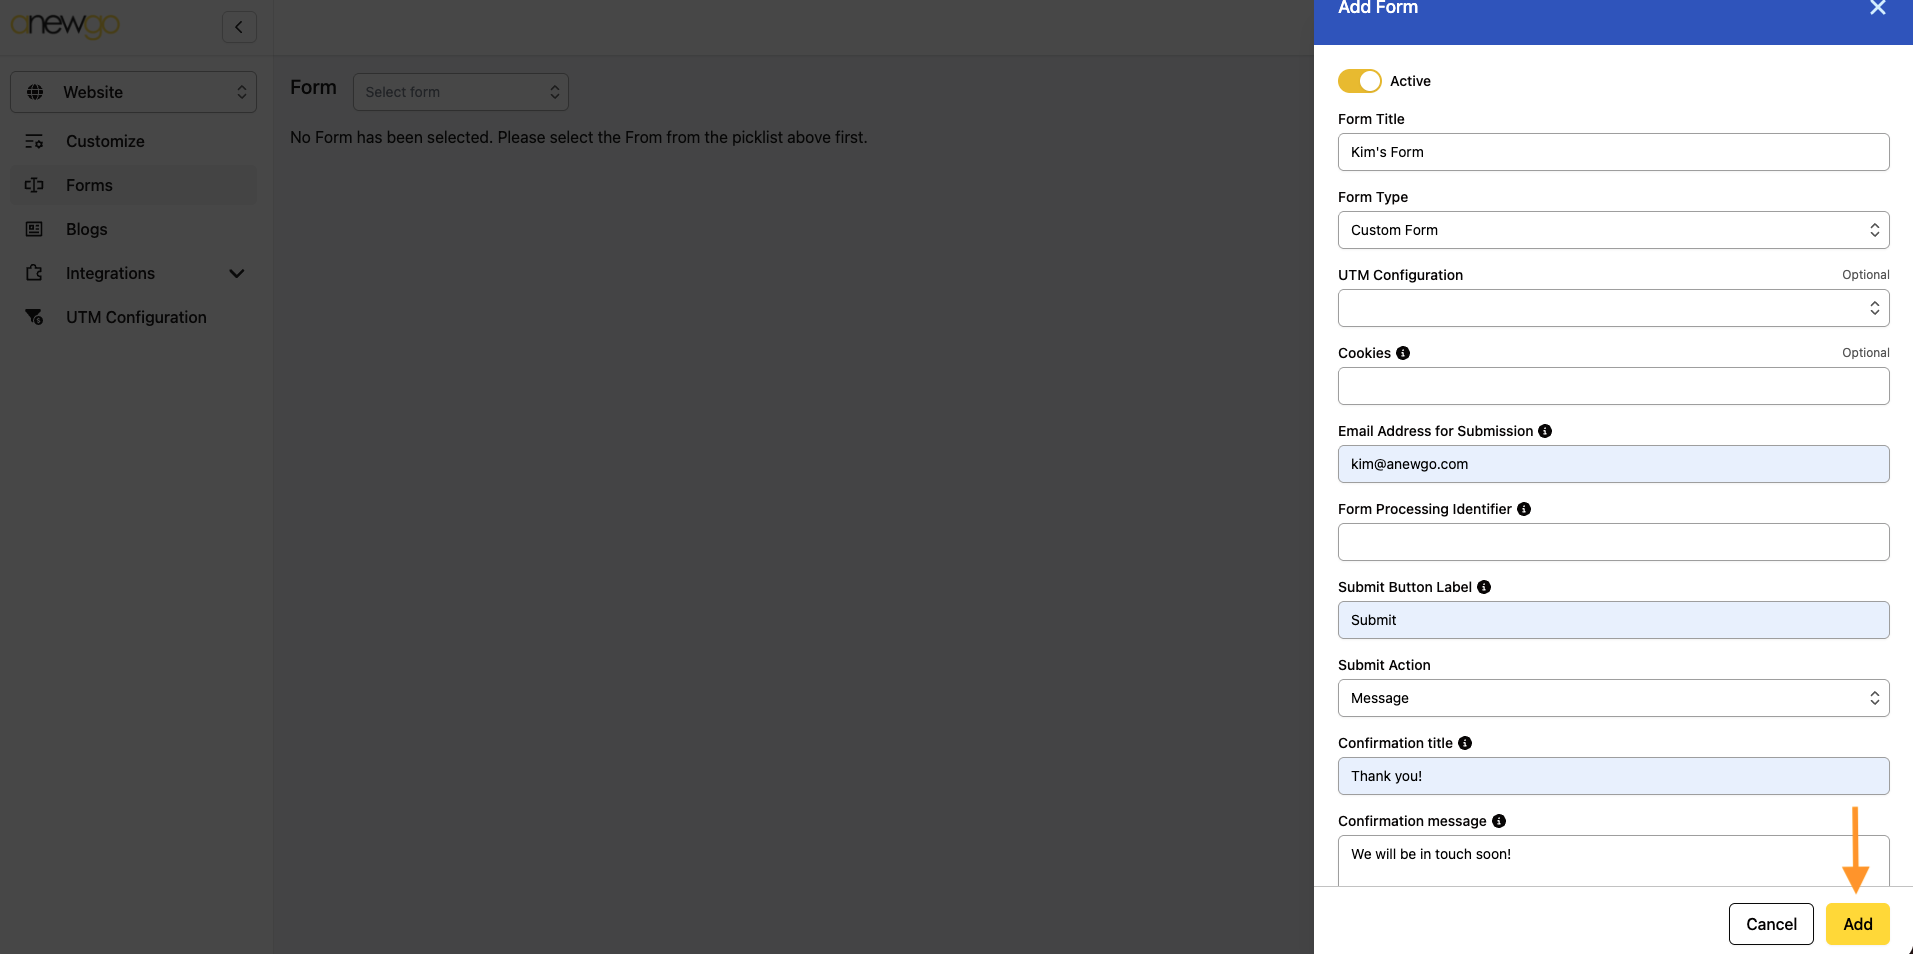Collapse the sidebar with the arrow button

239,27
